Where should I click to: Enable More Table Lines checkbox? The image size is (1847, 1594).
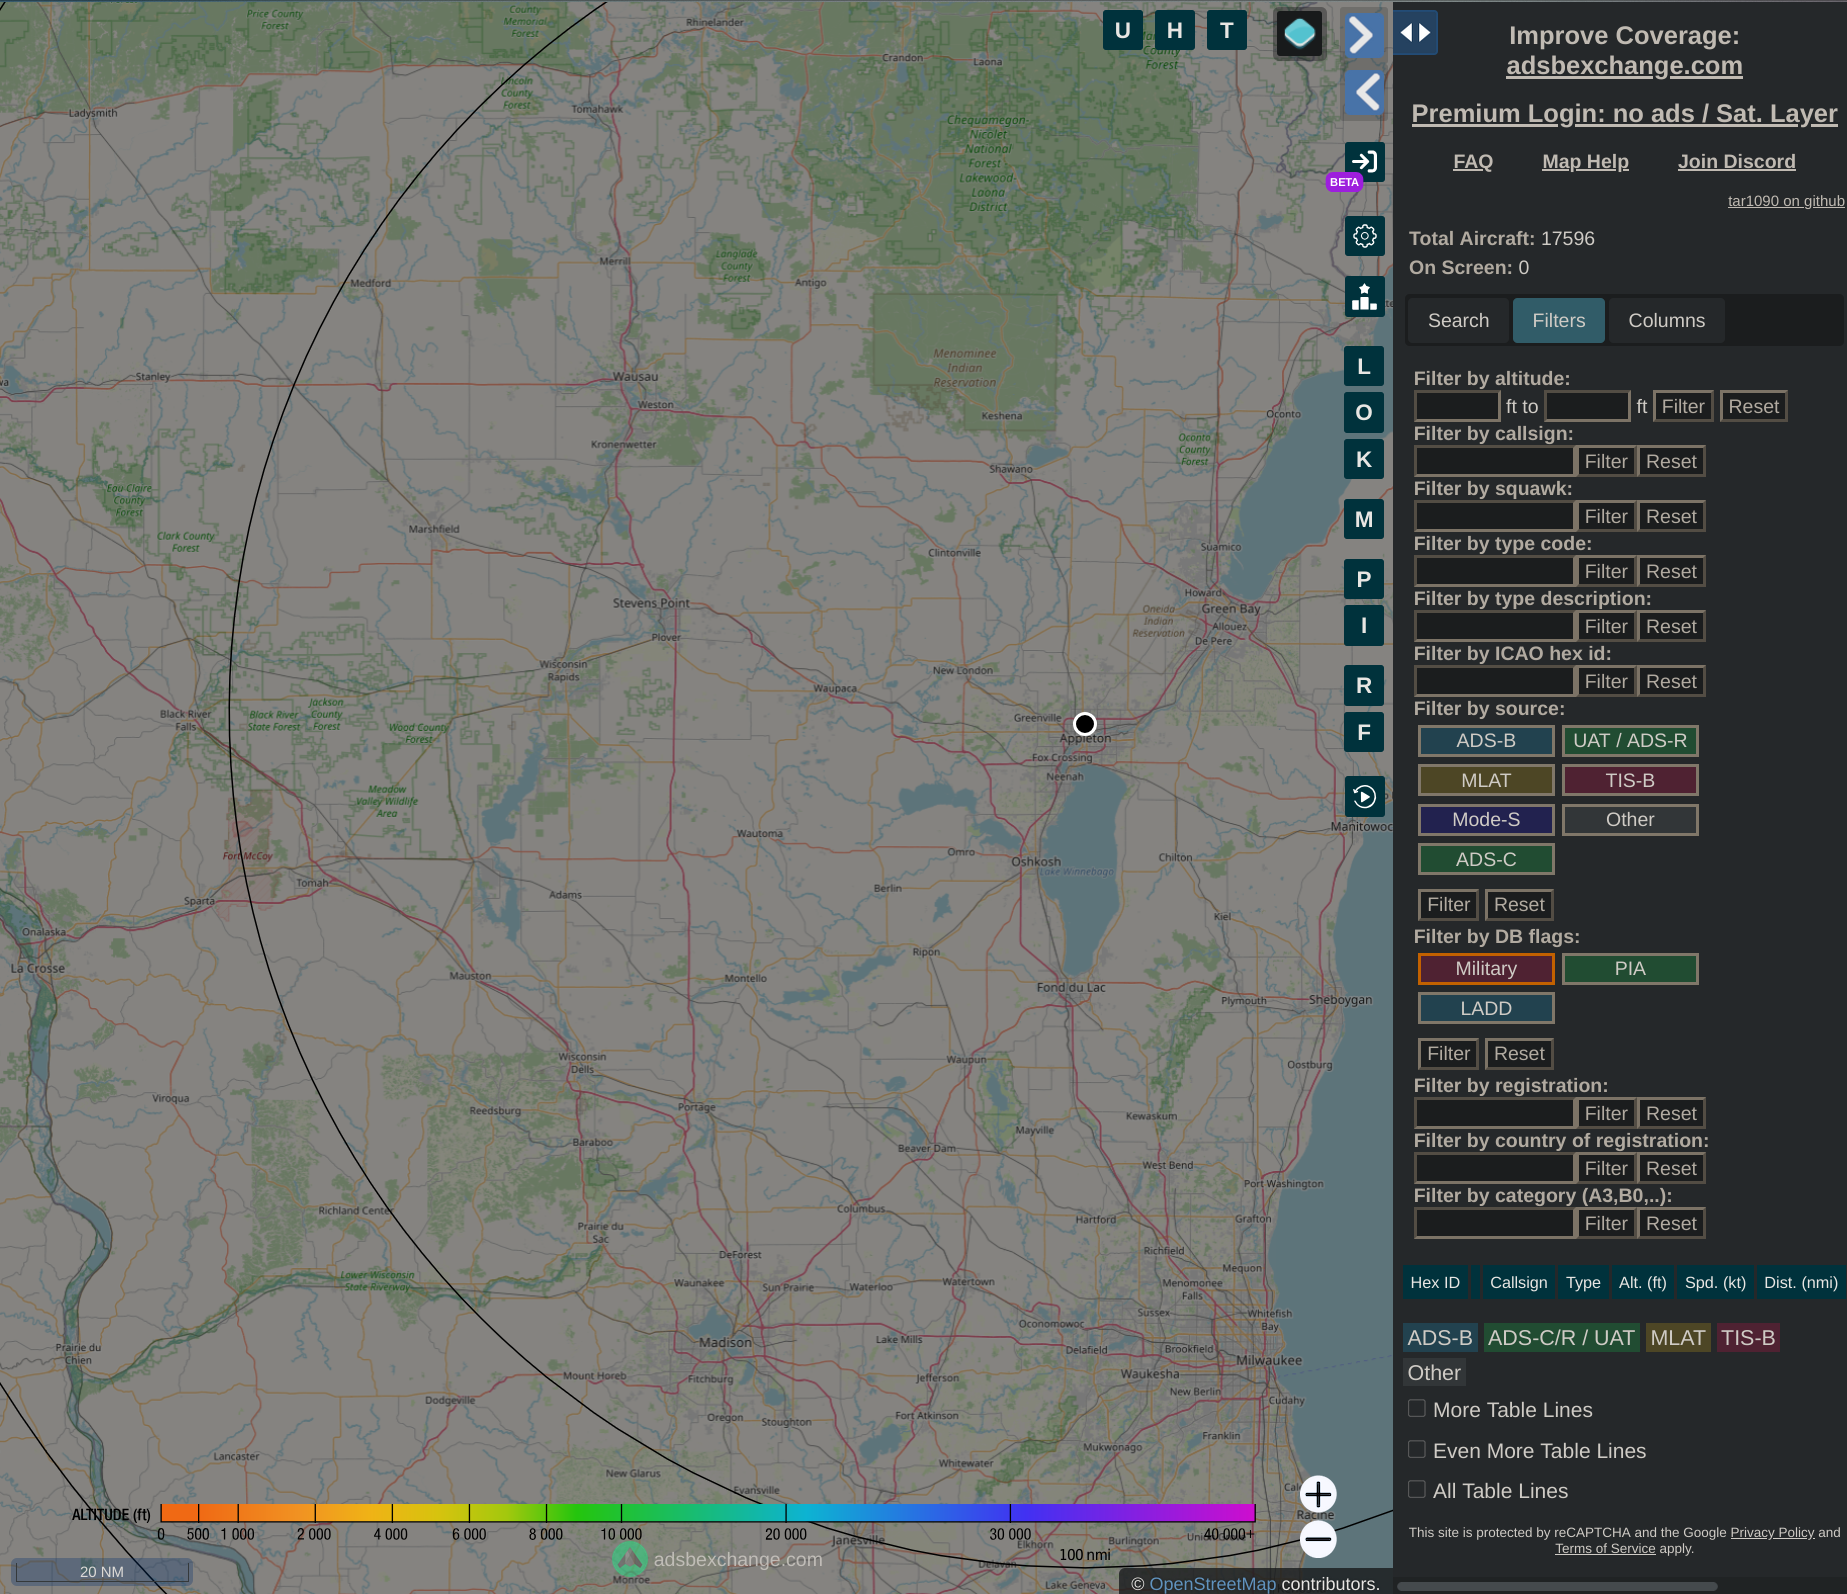[1417, 1408]
